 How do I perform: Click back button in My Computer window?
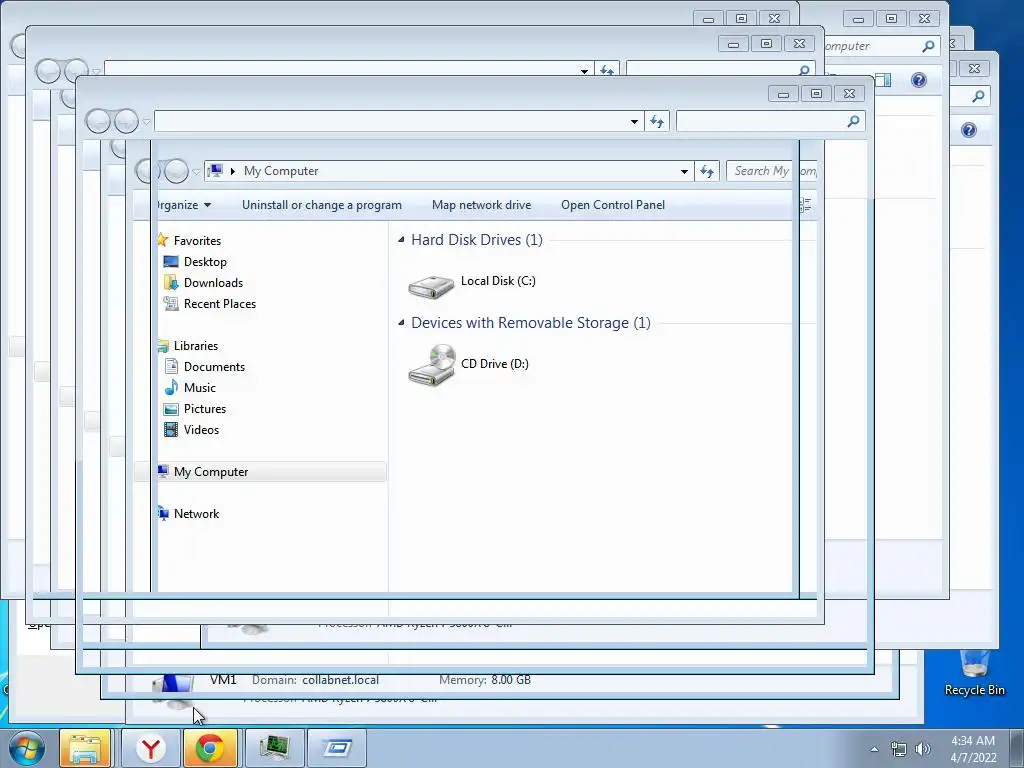(148, 171)
